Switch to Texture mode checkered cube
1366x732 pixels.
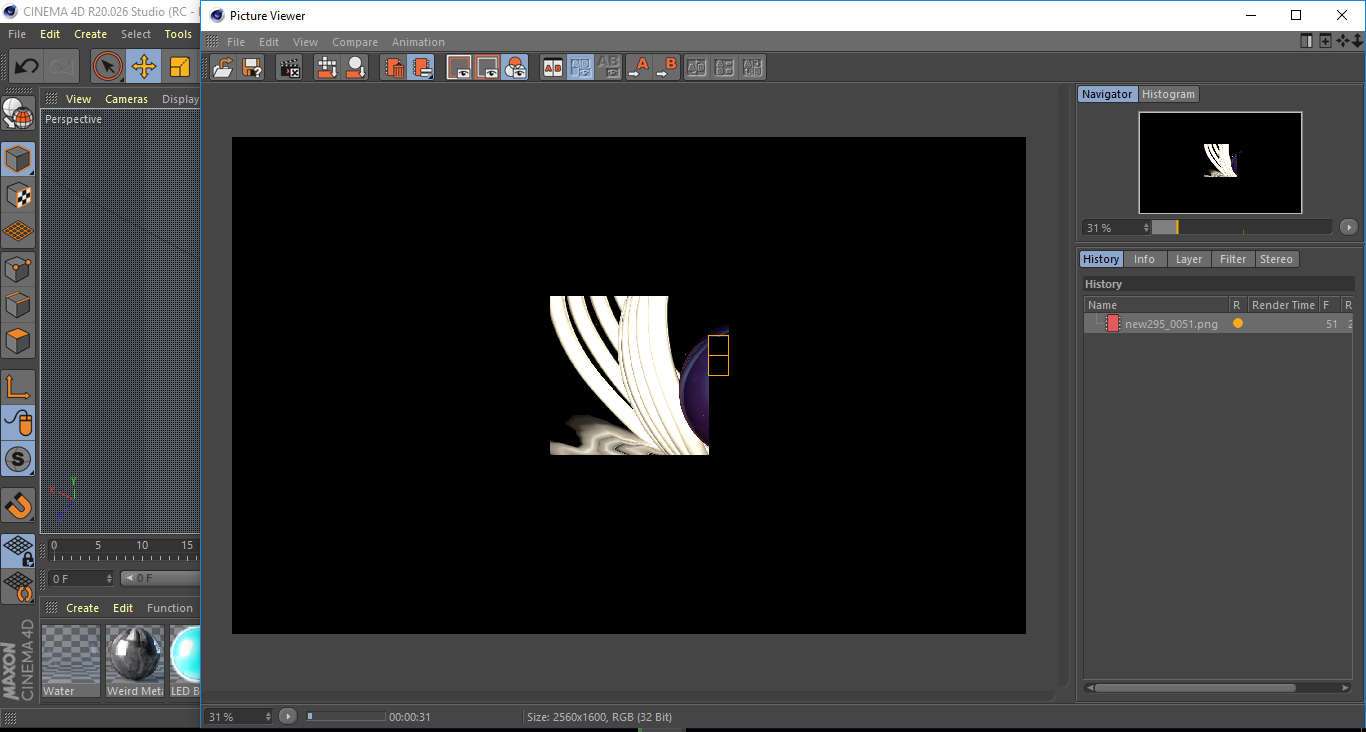pyautogui.click(x=18, y=195)
